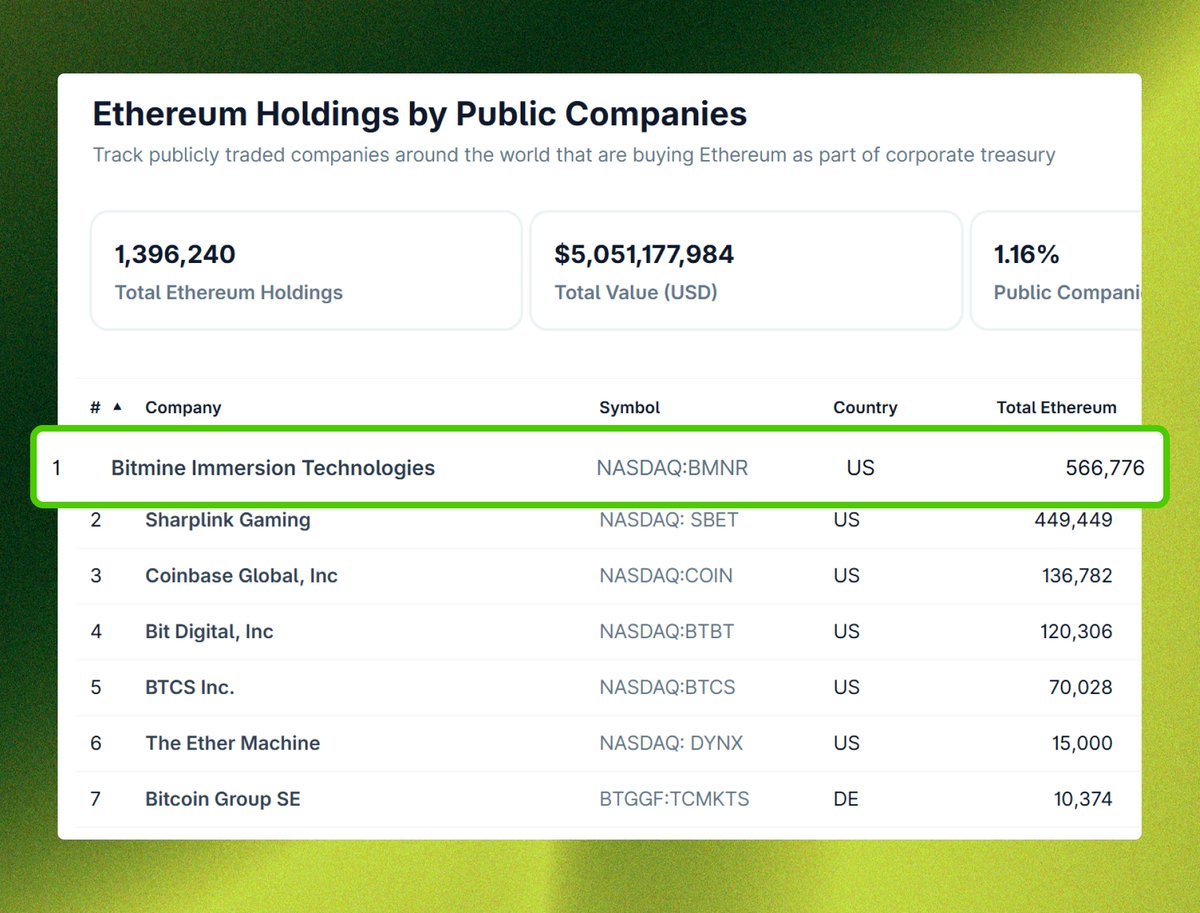Click the Total Value (USD) stat card
Viewport: 1200px width, 913px height.
click(x=747, y=270)
